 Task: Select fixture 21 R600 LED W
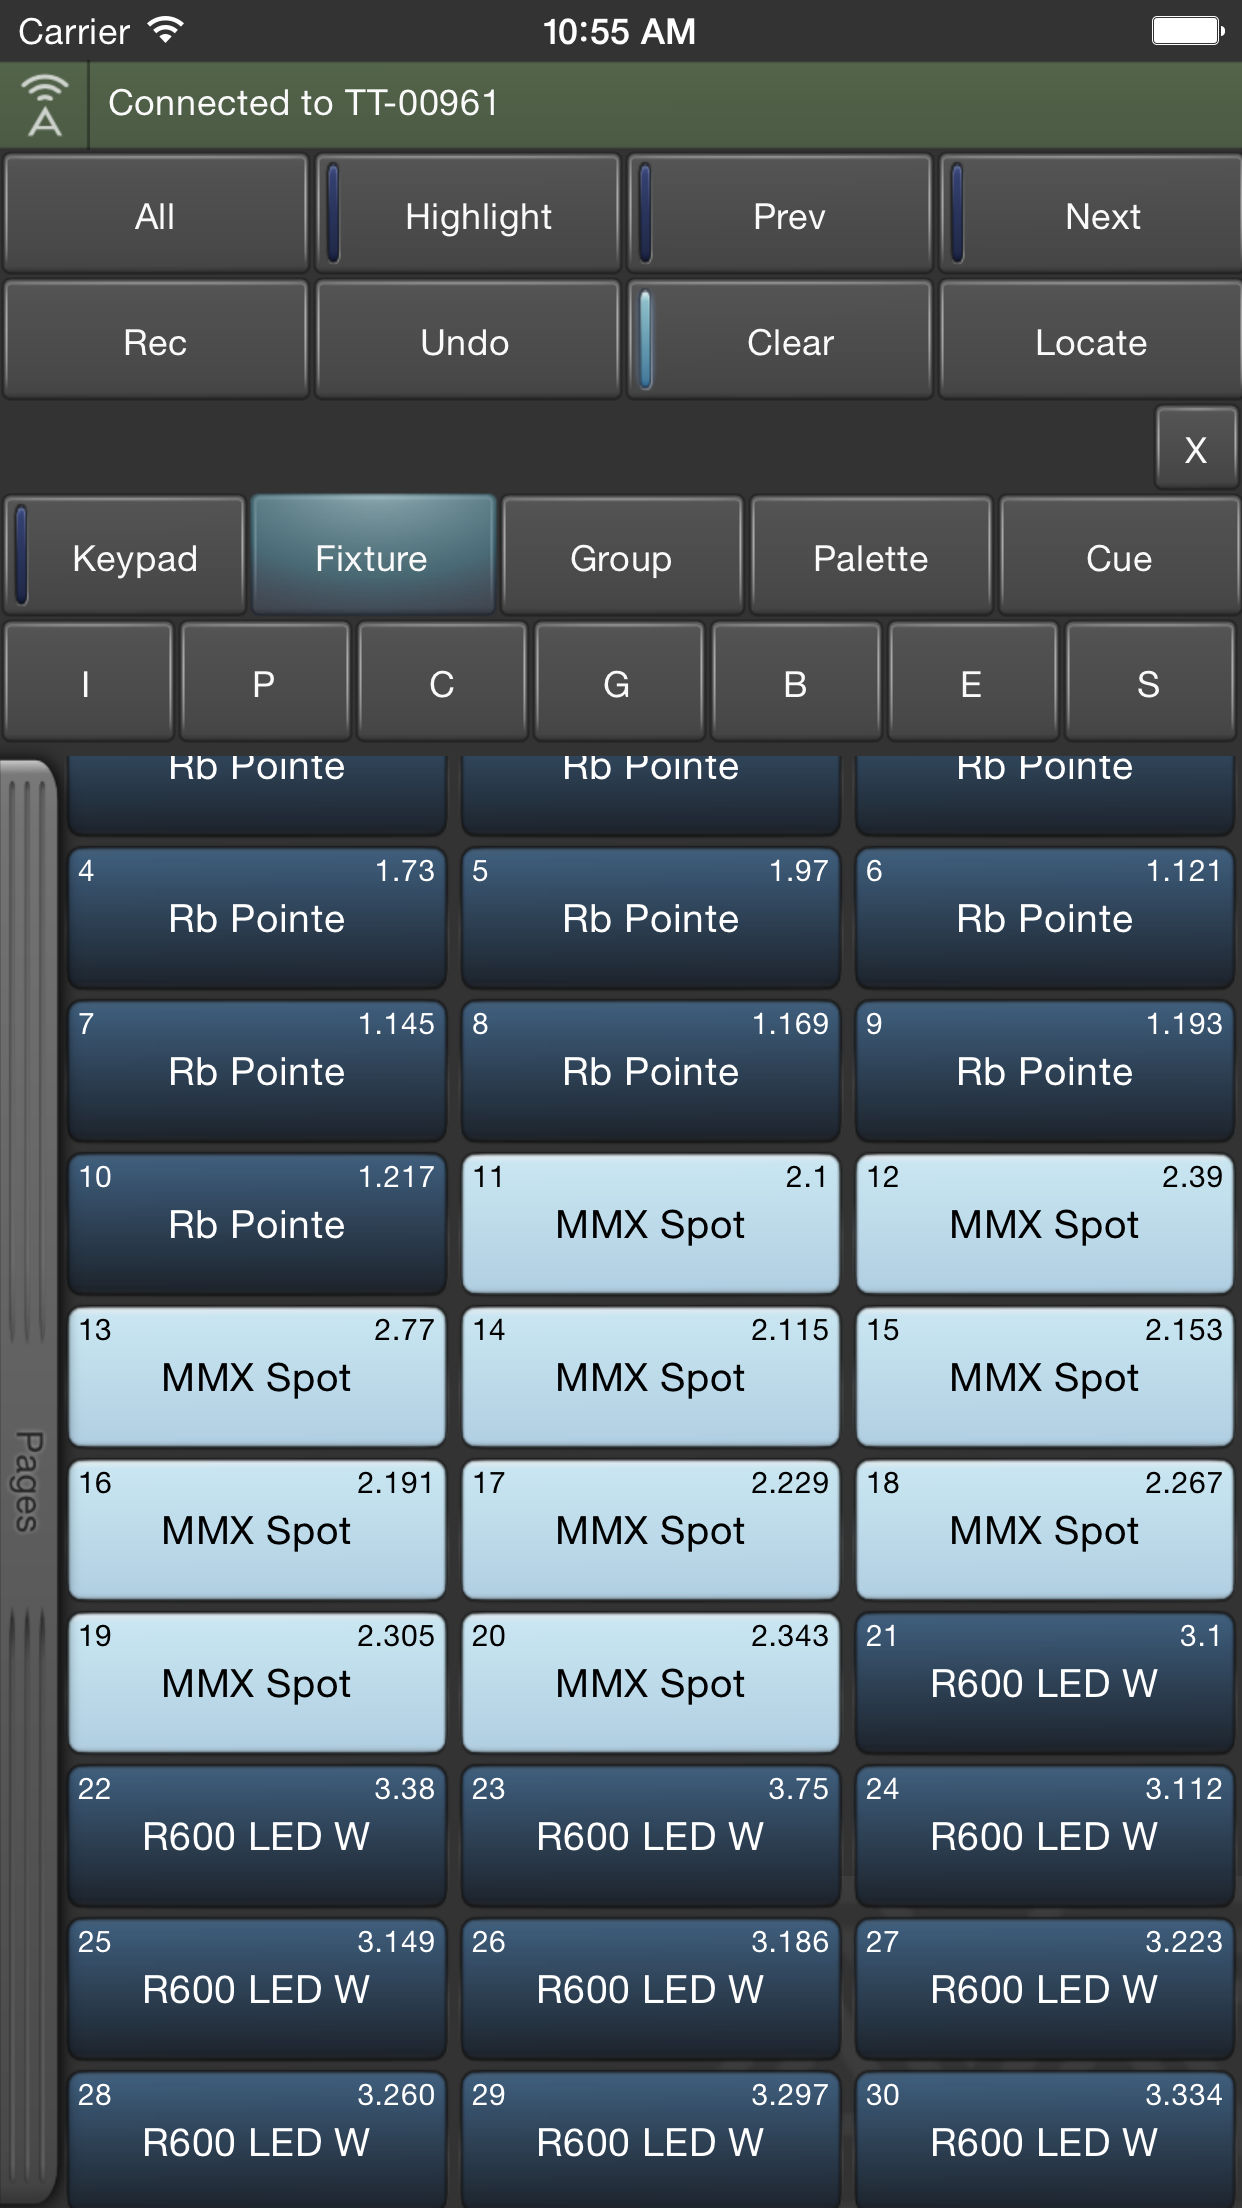pos(1045,1682)
